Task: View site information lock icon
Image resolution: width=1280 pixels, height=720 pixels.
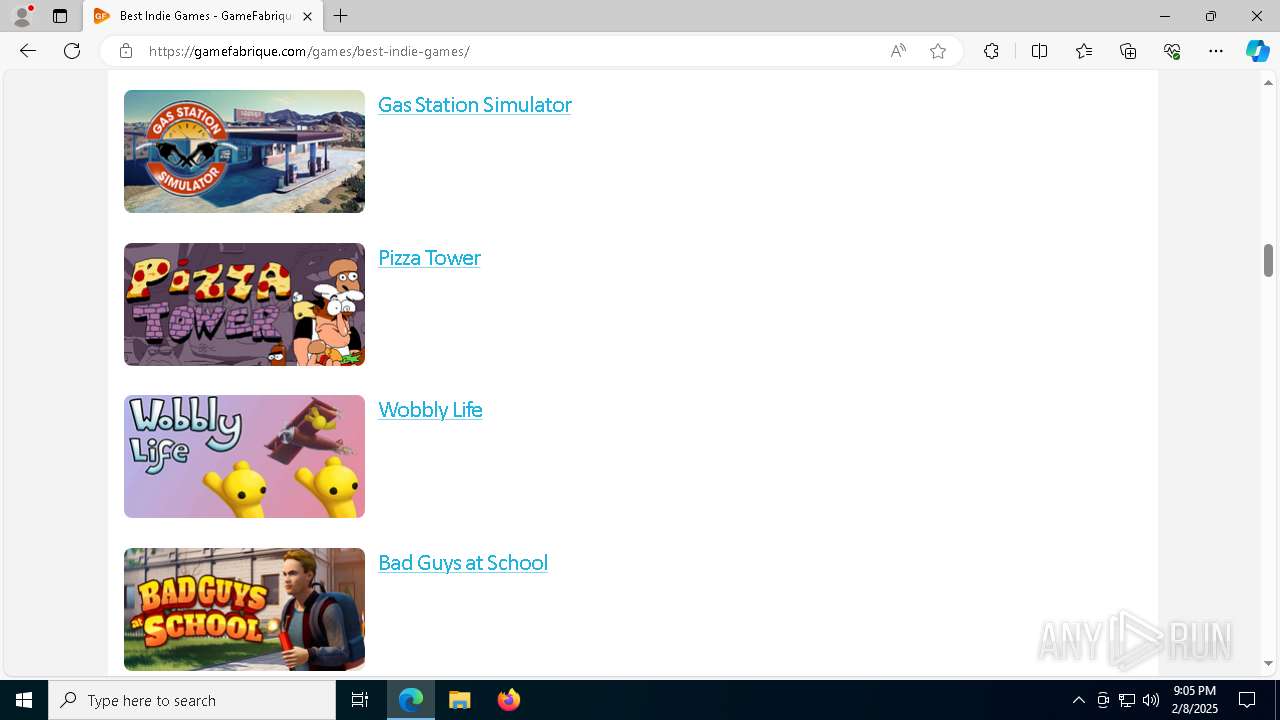Action: click(x=125, y=51)
